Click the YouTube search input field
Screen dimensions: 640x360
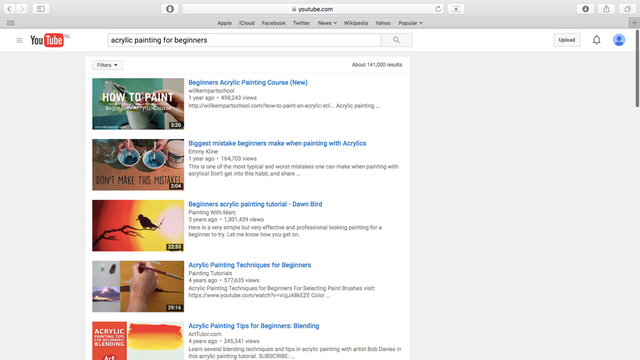coord(244,40)
